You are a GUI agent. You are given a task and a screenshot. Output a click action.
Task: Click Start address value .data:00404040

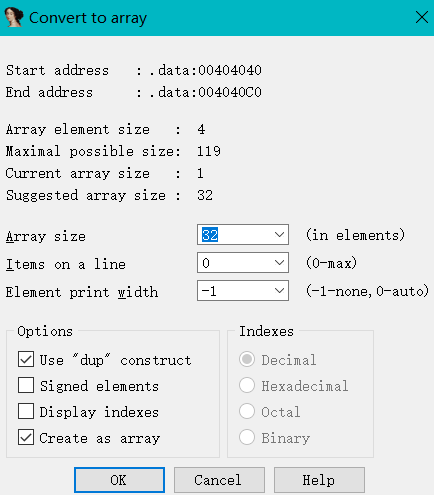tap(205, 70)
